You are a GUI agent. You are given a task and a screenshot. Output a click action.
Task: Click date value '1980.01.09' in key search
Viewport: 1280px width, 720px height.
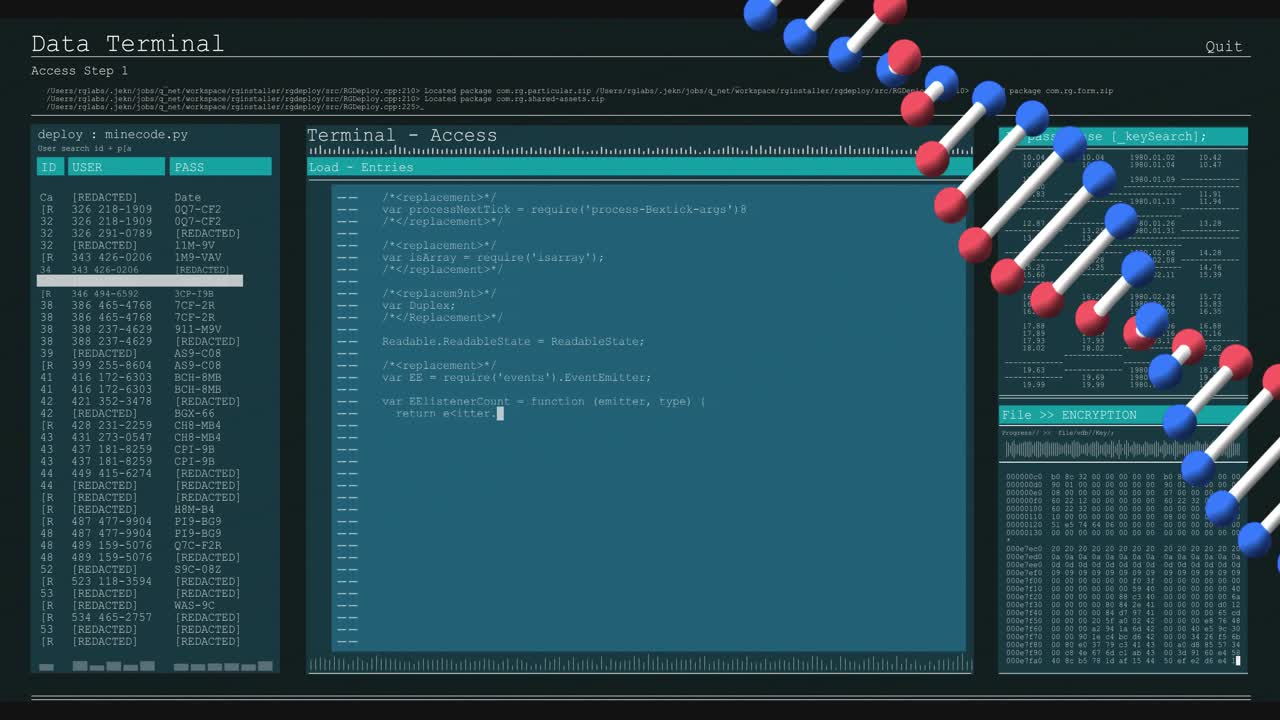[x=1152, y=180]
